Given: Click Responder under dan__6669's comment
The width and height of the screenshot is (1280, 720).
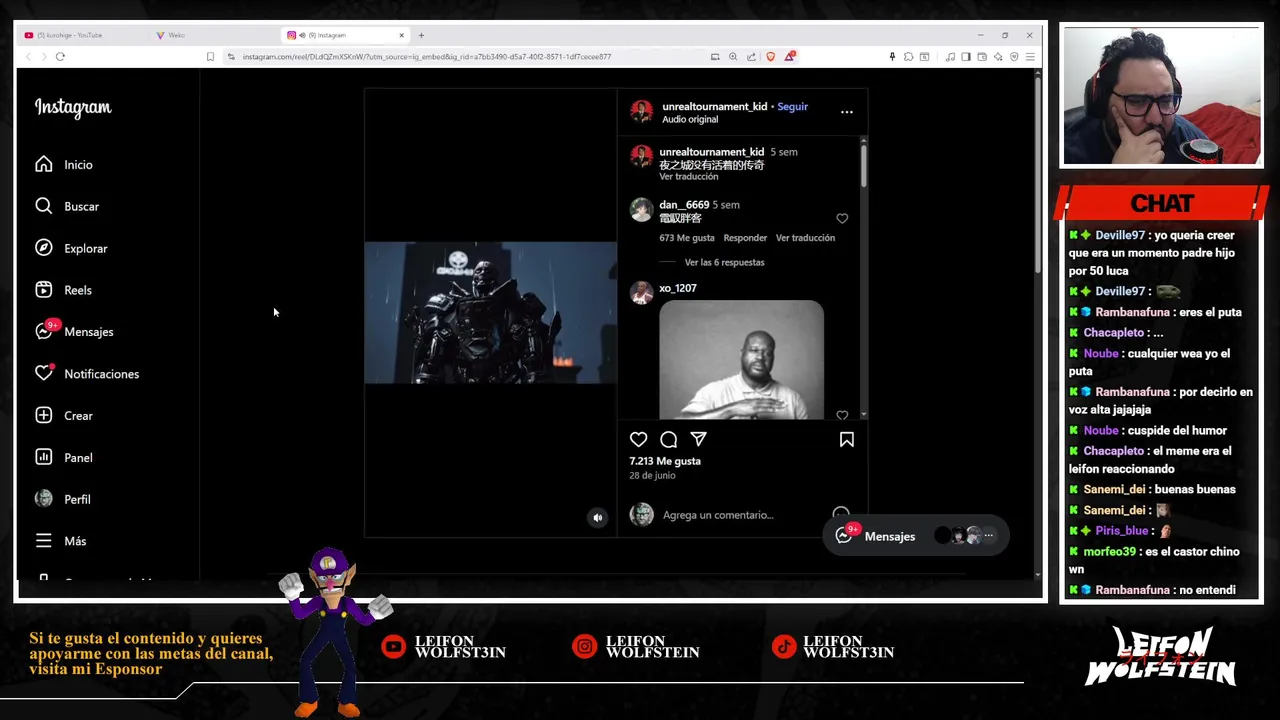Looking at the screenshot, I should pyautogui.click(x=745, y=238).
